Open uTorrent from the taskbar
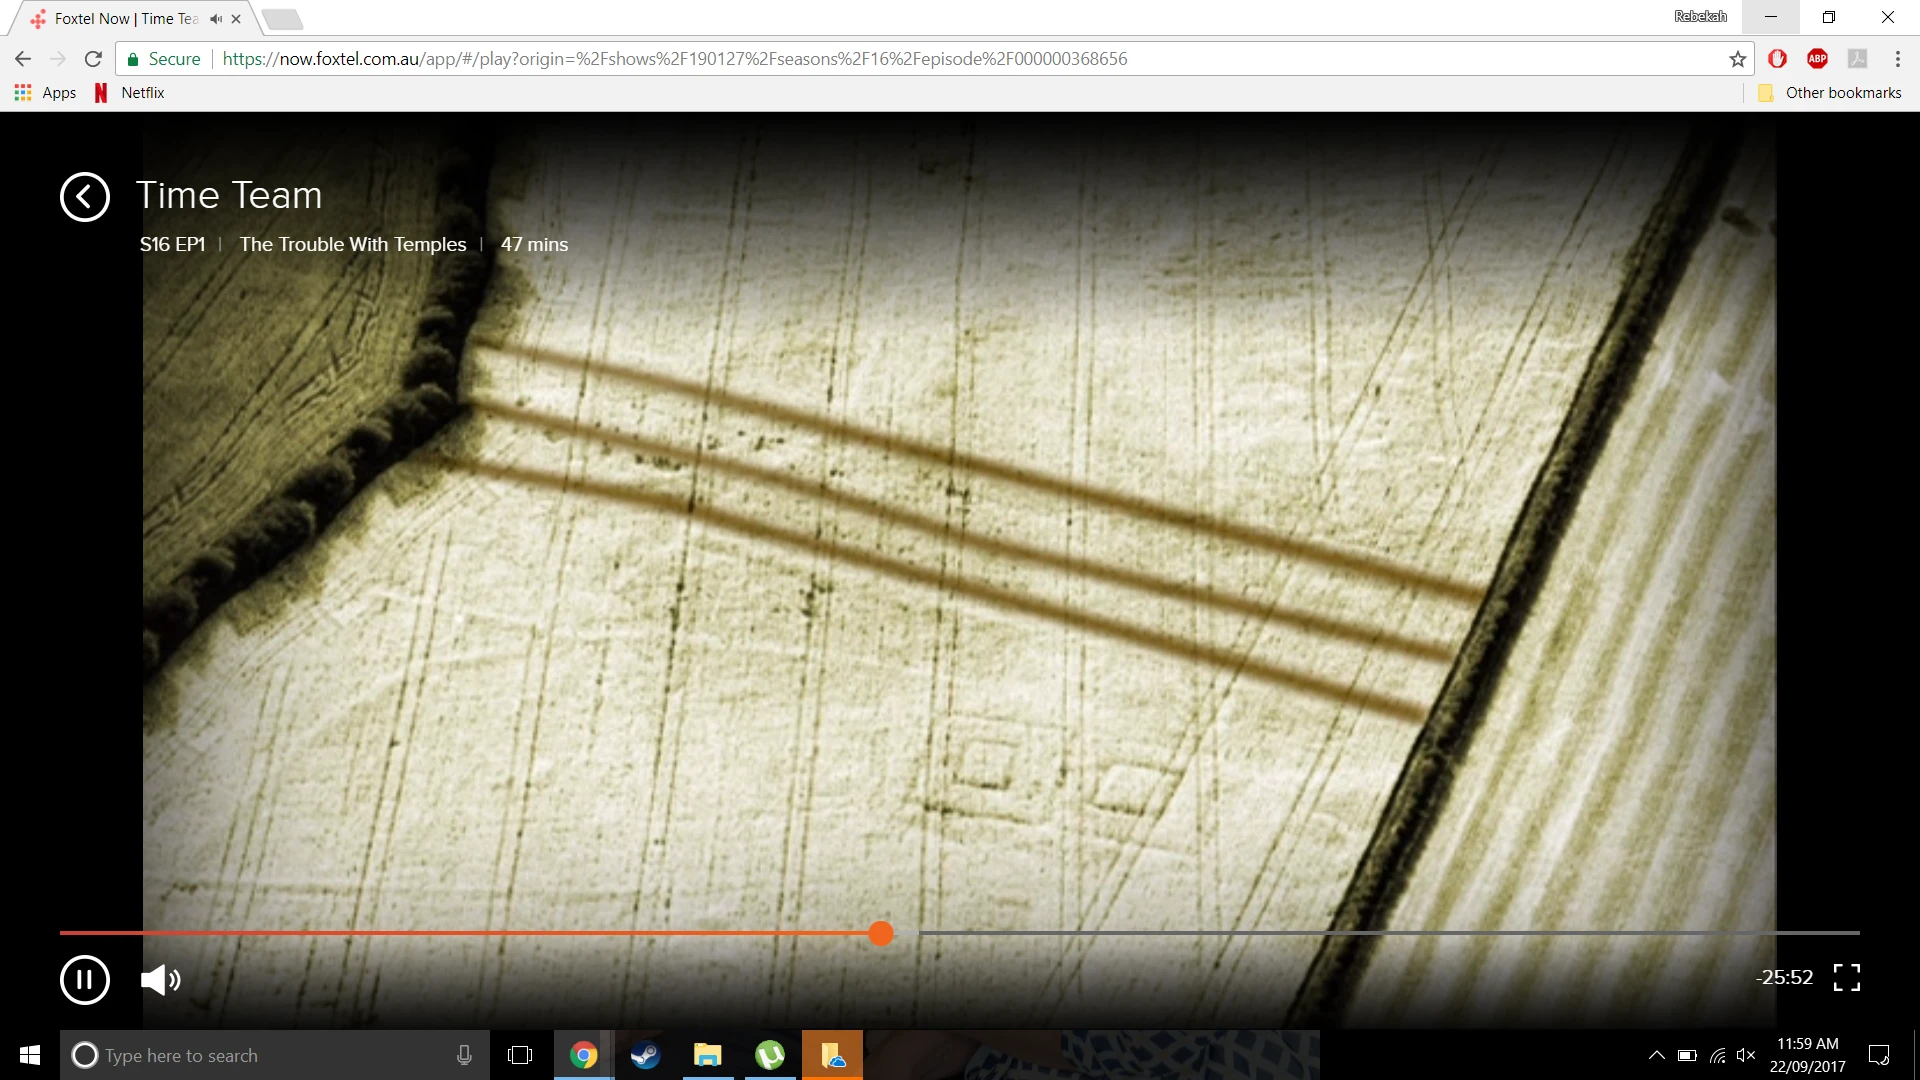The width and height of the screenshot is (1920, 1080). pos(770,1055)
